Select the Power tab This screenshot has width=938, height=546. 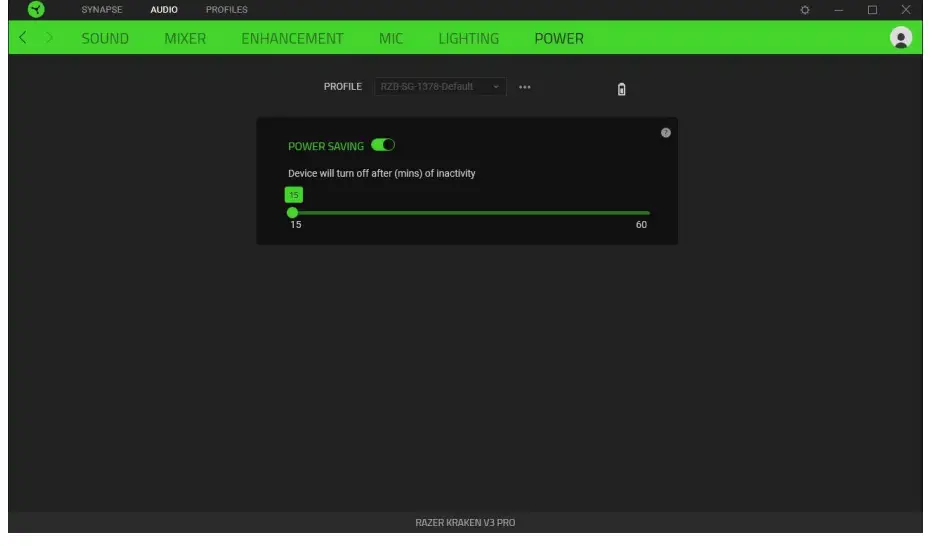point(559,38)
